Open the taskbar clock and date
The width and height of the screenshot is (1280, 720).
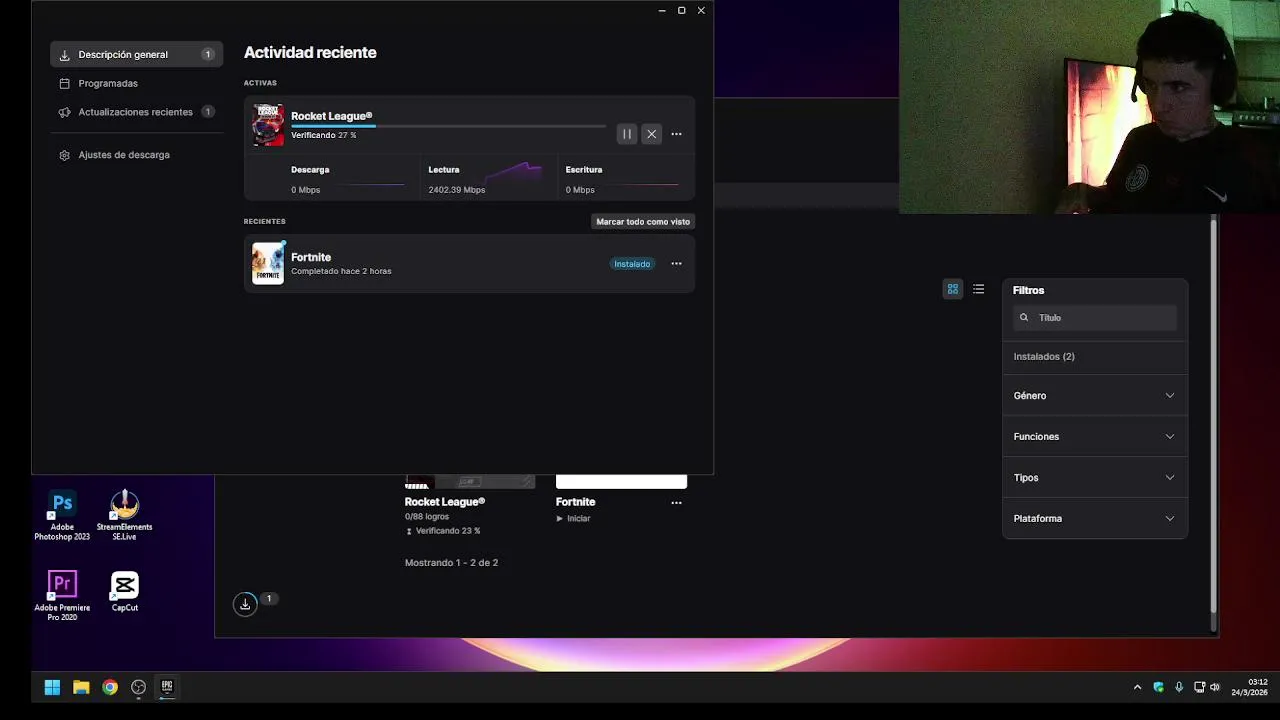coord(1250,687)
